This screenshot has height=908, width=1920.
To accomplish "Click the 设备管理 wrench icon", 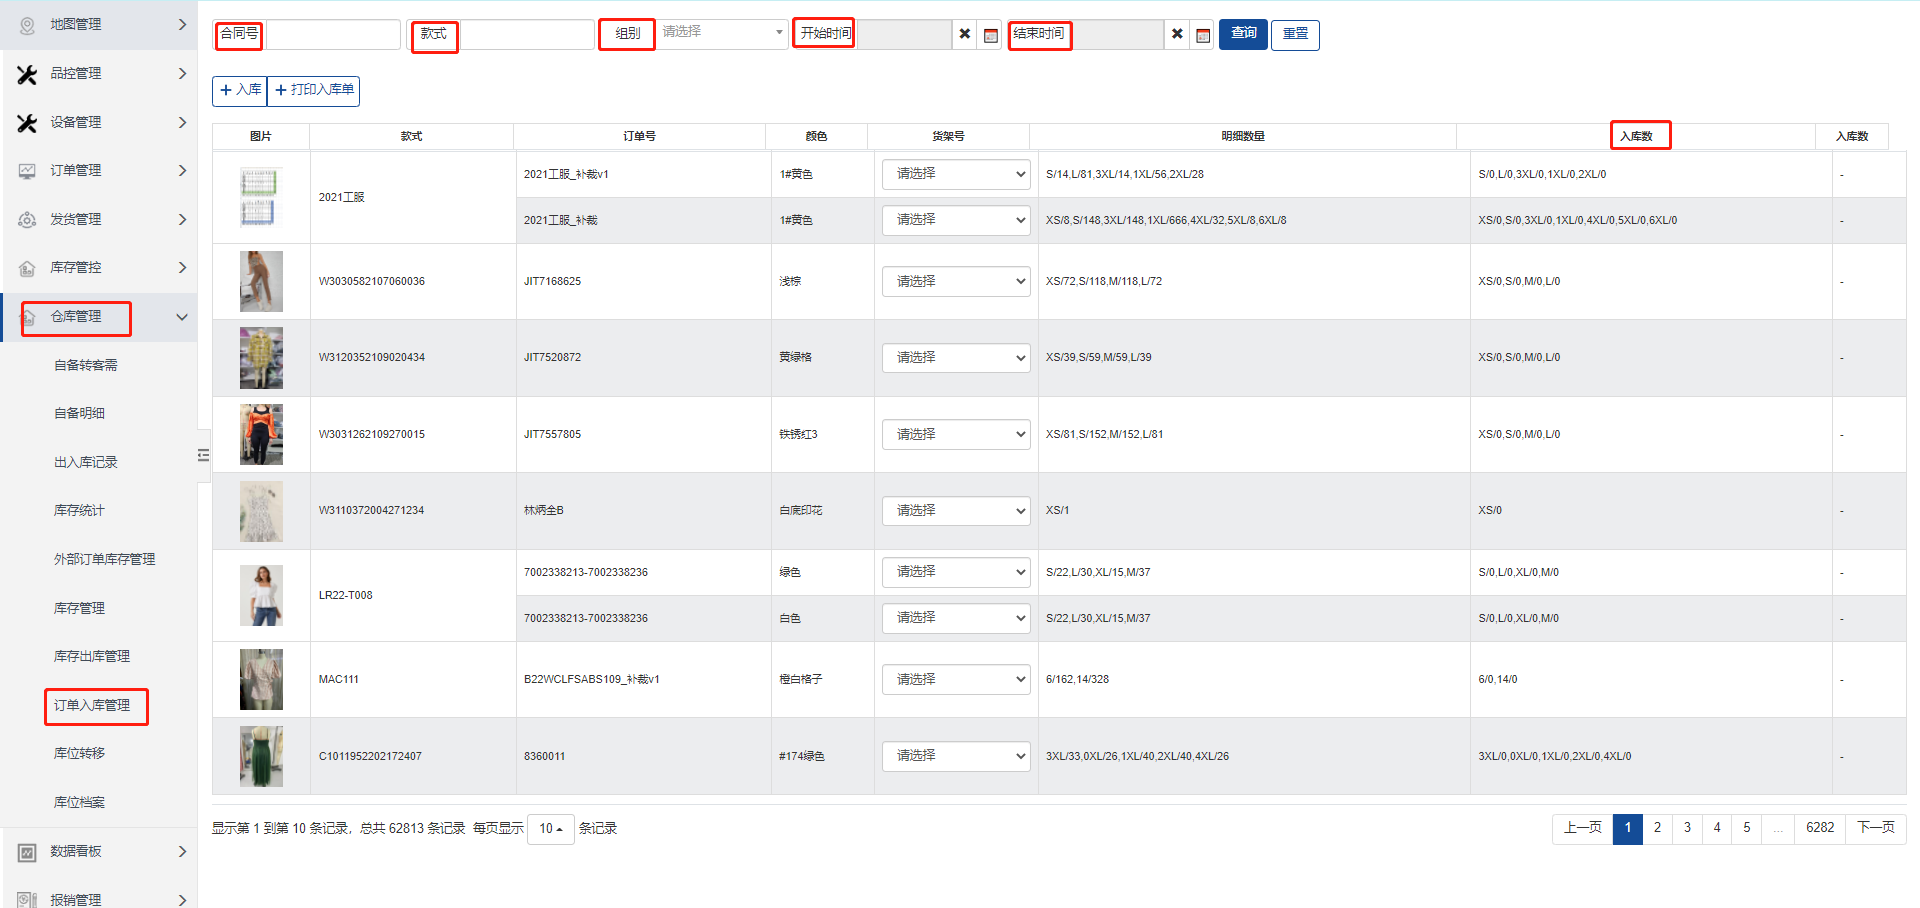I will click(27, 123).
